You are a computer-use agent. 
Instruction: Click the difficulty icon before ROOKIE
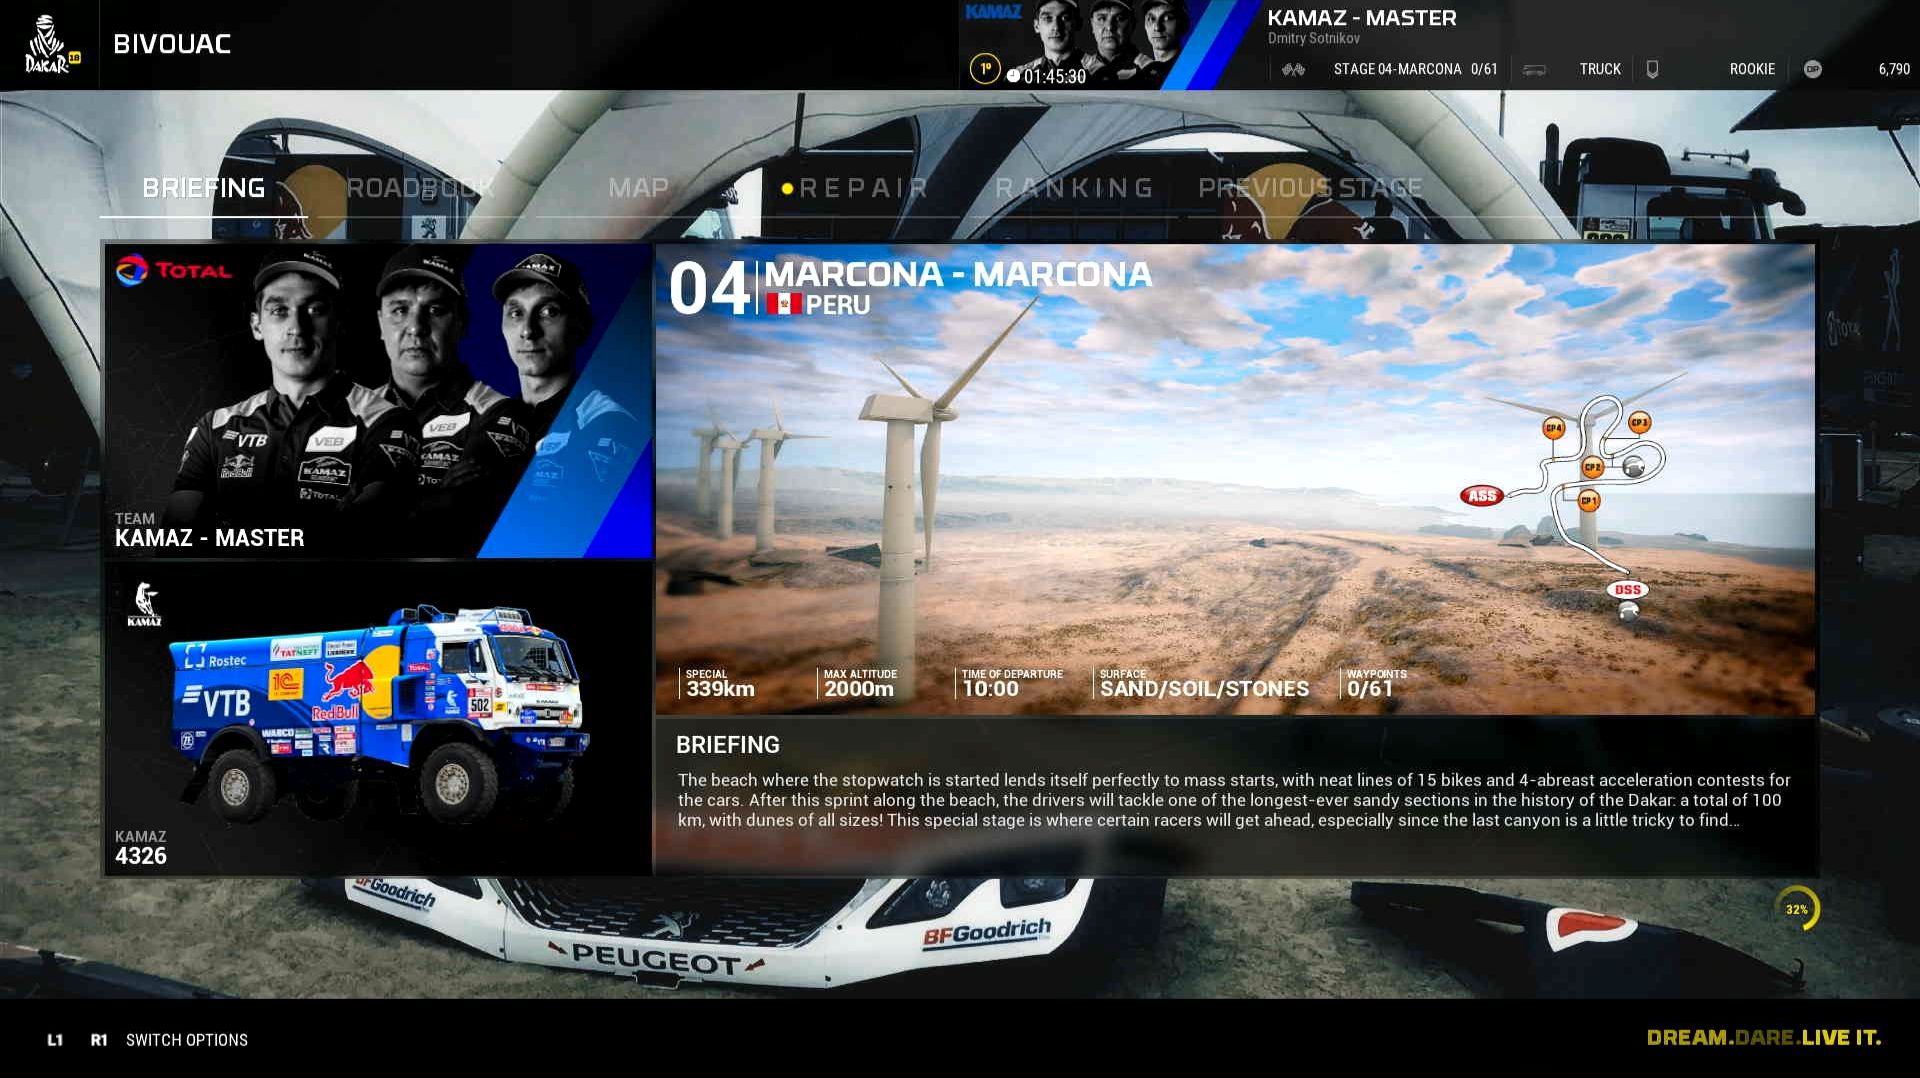pos(1652,69)
